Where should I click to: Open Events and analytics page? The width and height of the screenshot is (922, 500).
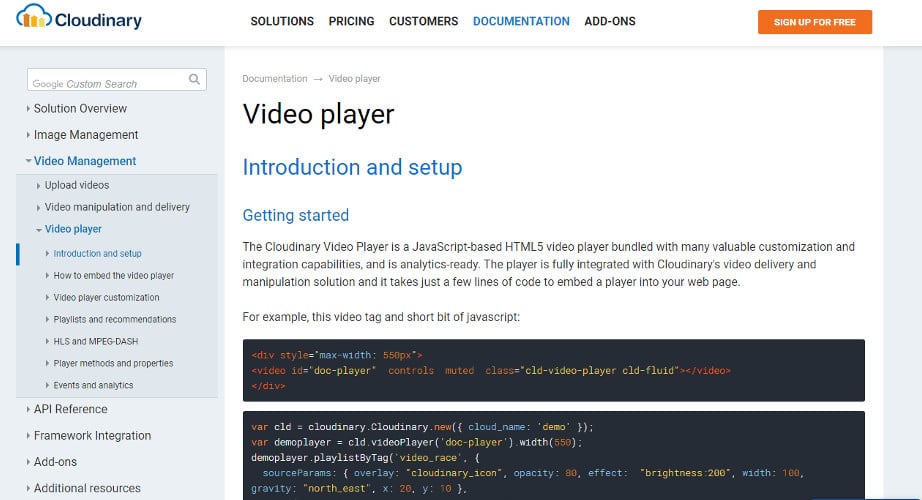click(93, 385)
